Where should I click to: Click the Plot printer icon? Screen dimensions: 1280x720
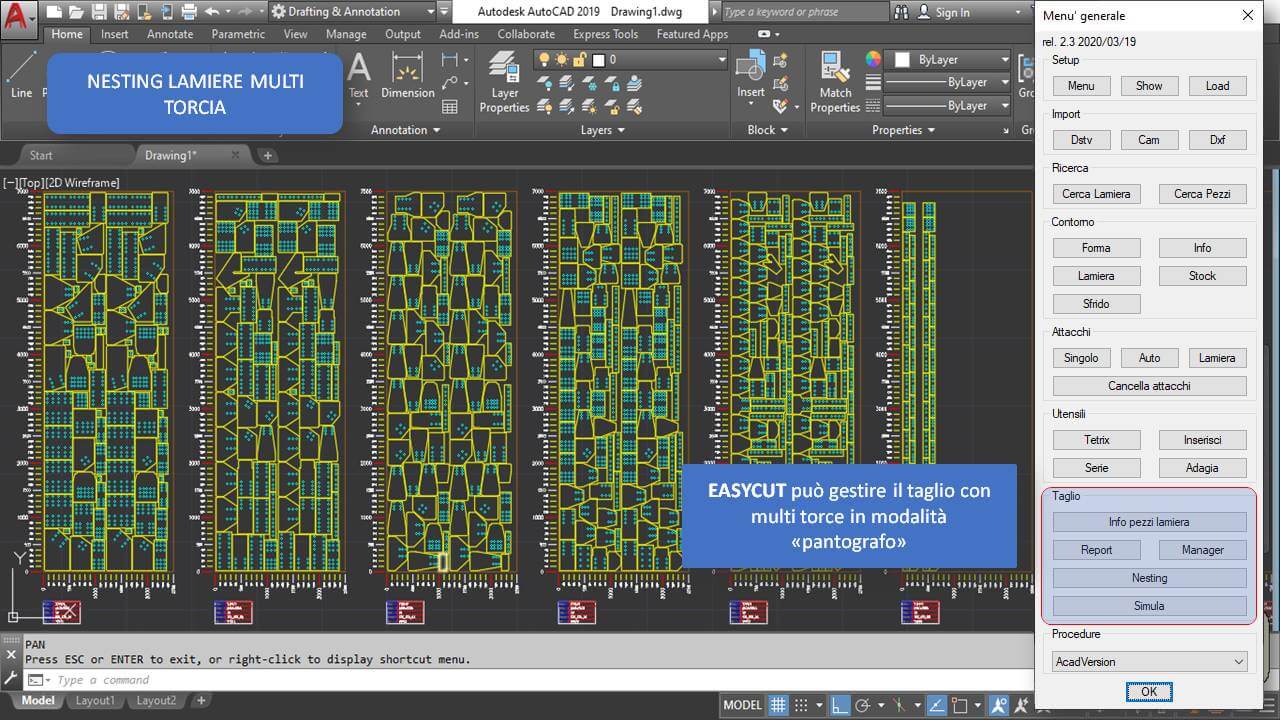click(188, 12)
